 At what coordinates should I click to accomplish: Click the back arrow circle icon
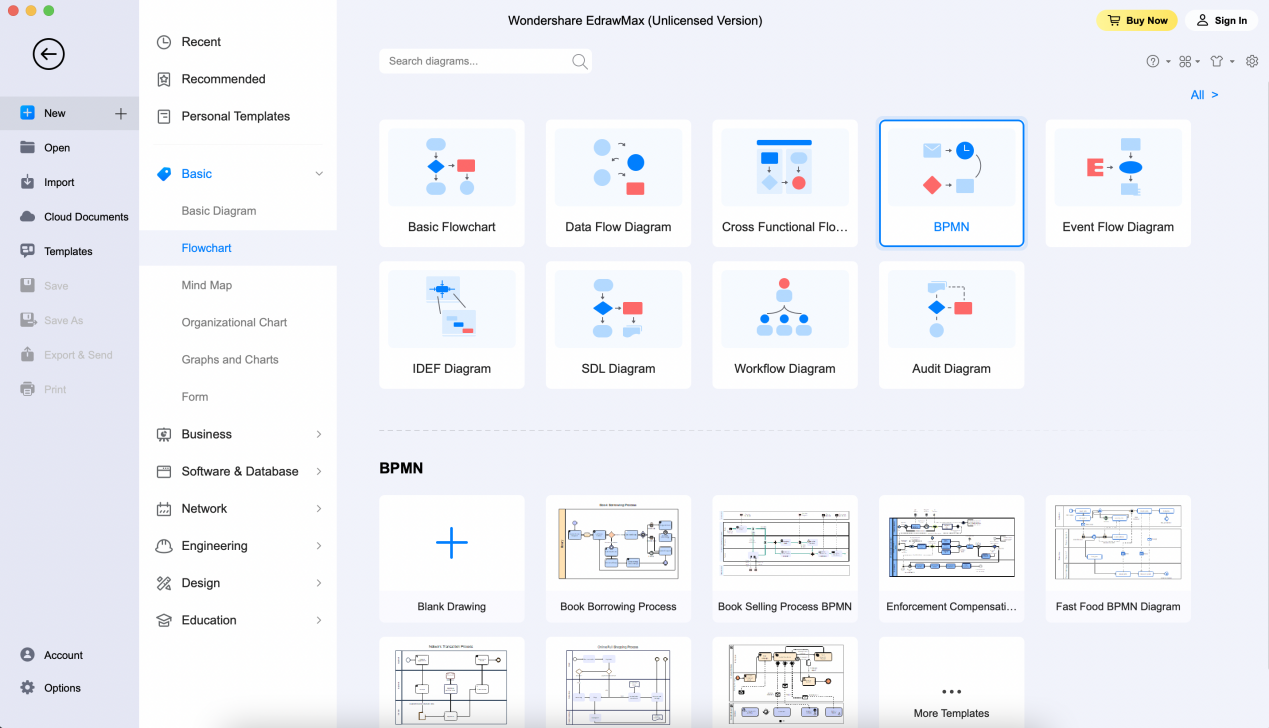pos(49,54)
